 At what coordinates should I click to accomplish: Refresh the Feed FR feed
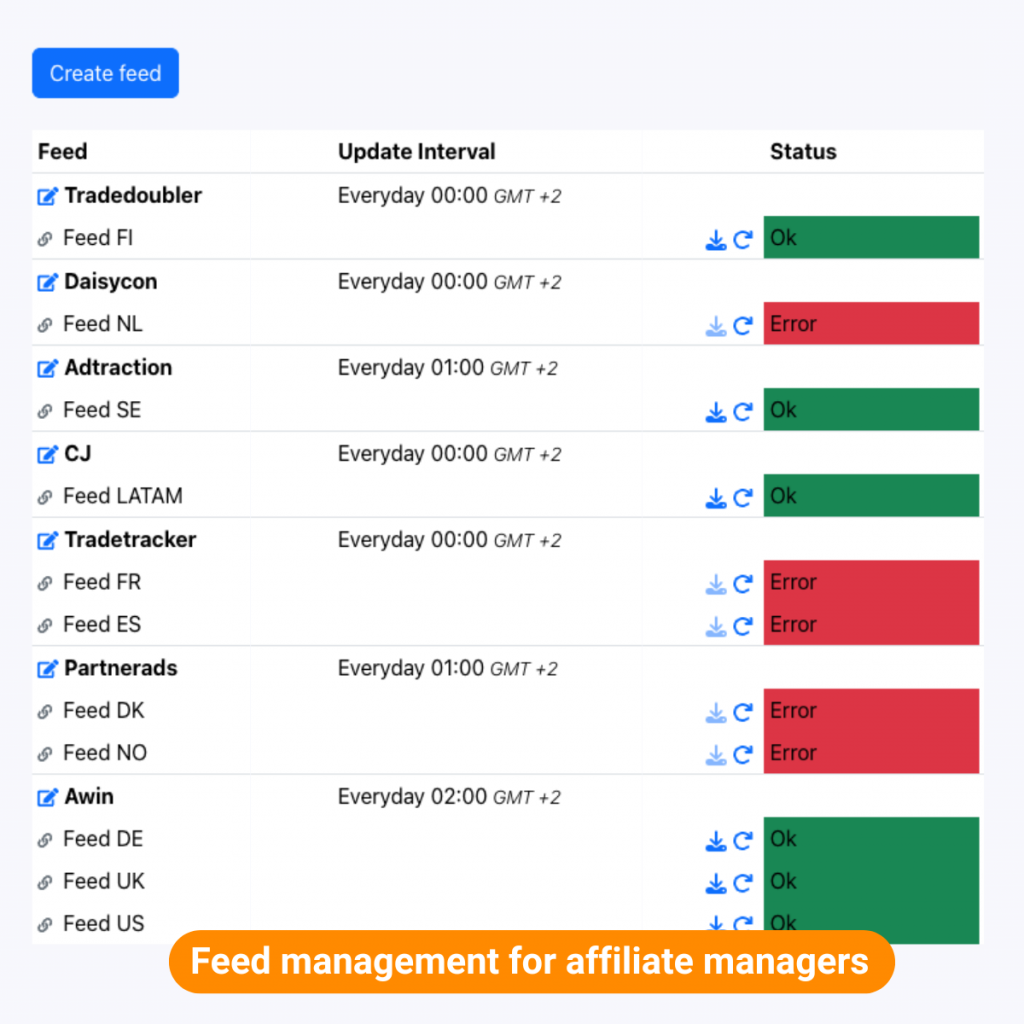point(743,584)
